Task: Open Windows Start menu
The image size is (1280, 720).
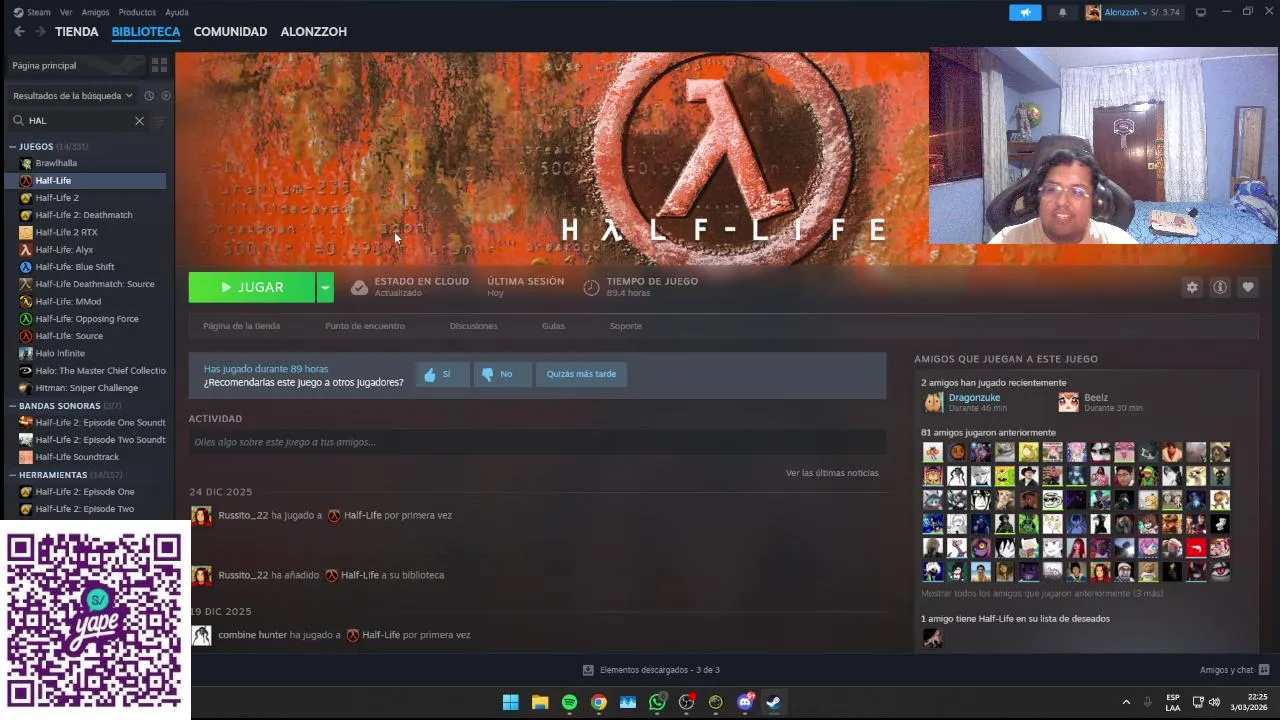Action: tap(511, 702)
